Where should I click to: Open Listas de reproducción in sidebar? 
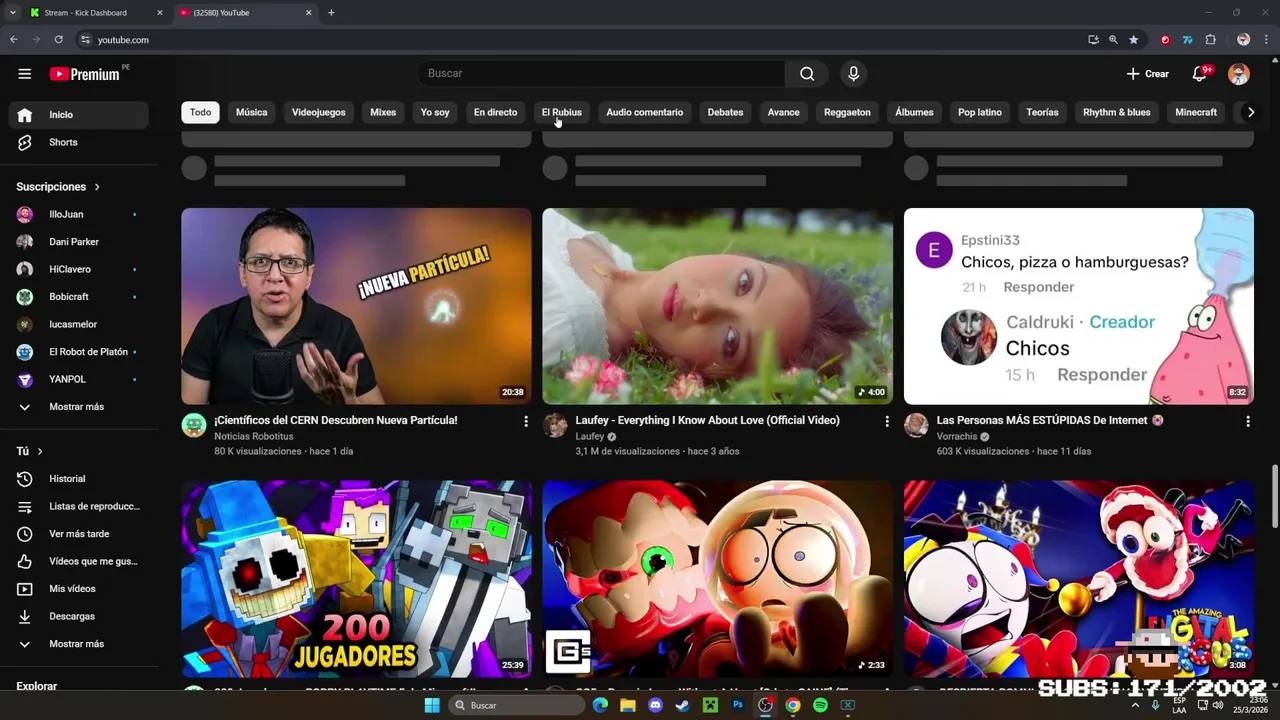click(x=79, y=506)
